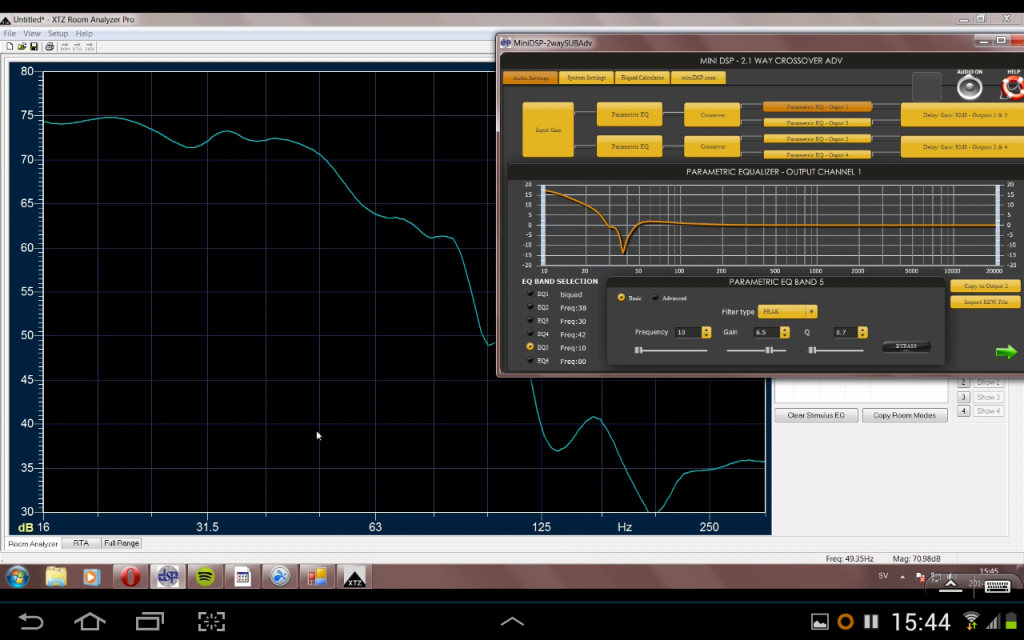Image resolution: width=1024 pixels, height=640 pixels.
Task: Switch to XTZ taskbar icon
Action: pos(355,577)
